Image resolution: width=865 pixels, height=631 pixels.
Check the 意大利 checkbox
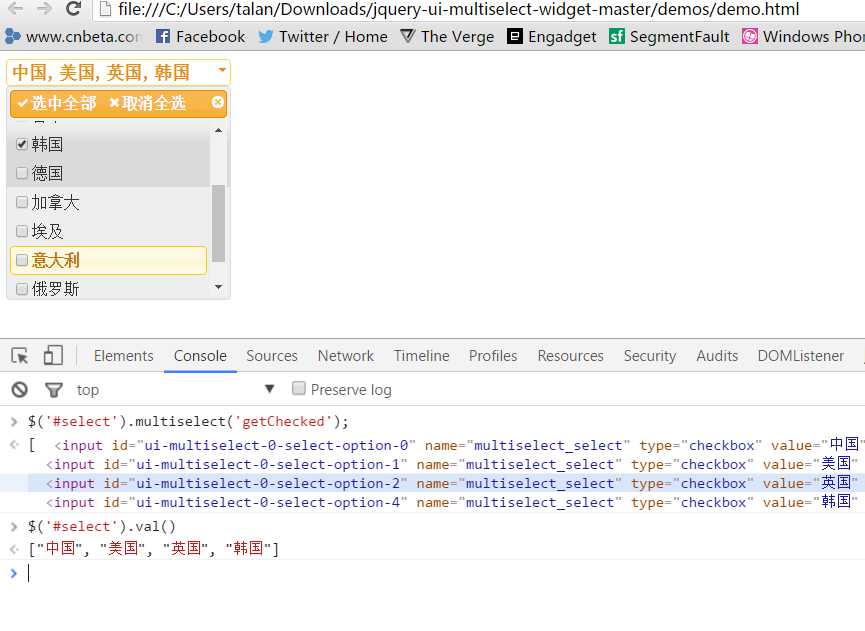point(22,260)
